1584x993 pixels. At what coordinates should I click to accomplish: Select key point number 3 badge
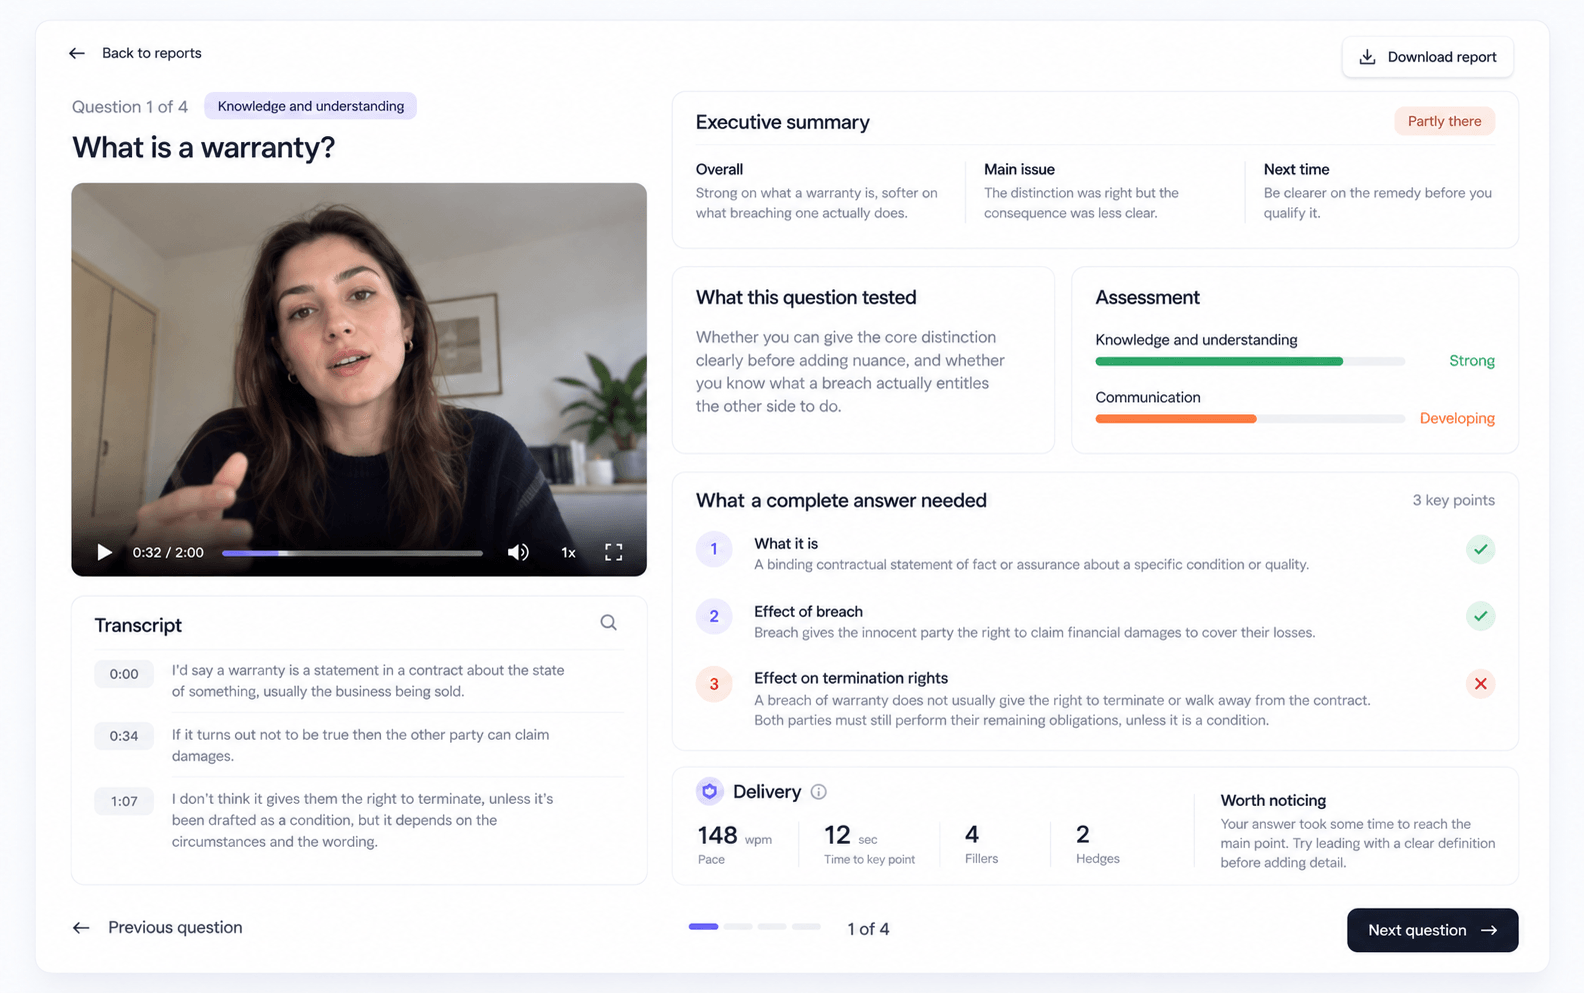click(714, 684)
